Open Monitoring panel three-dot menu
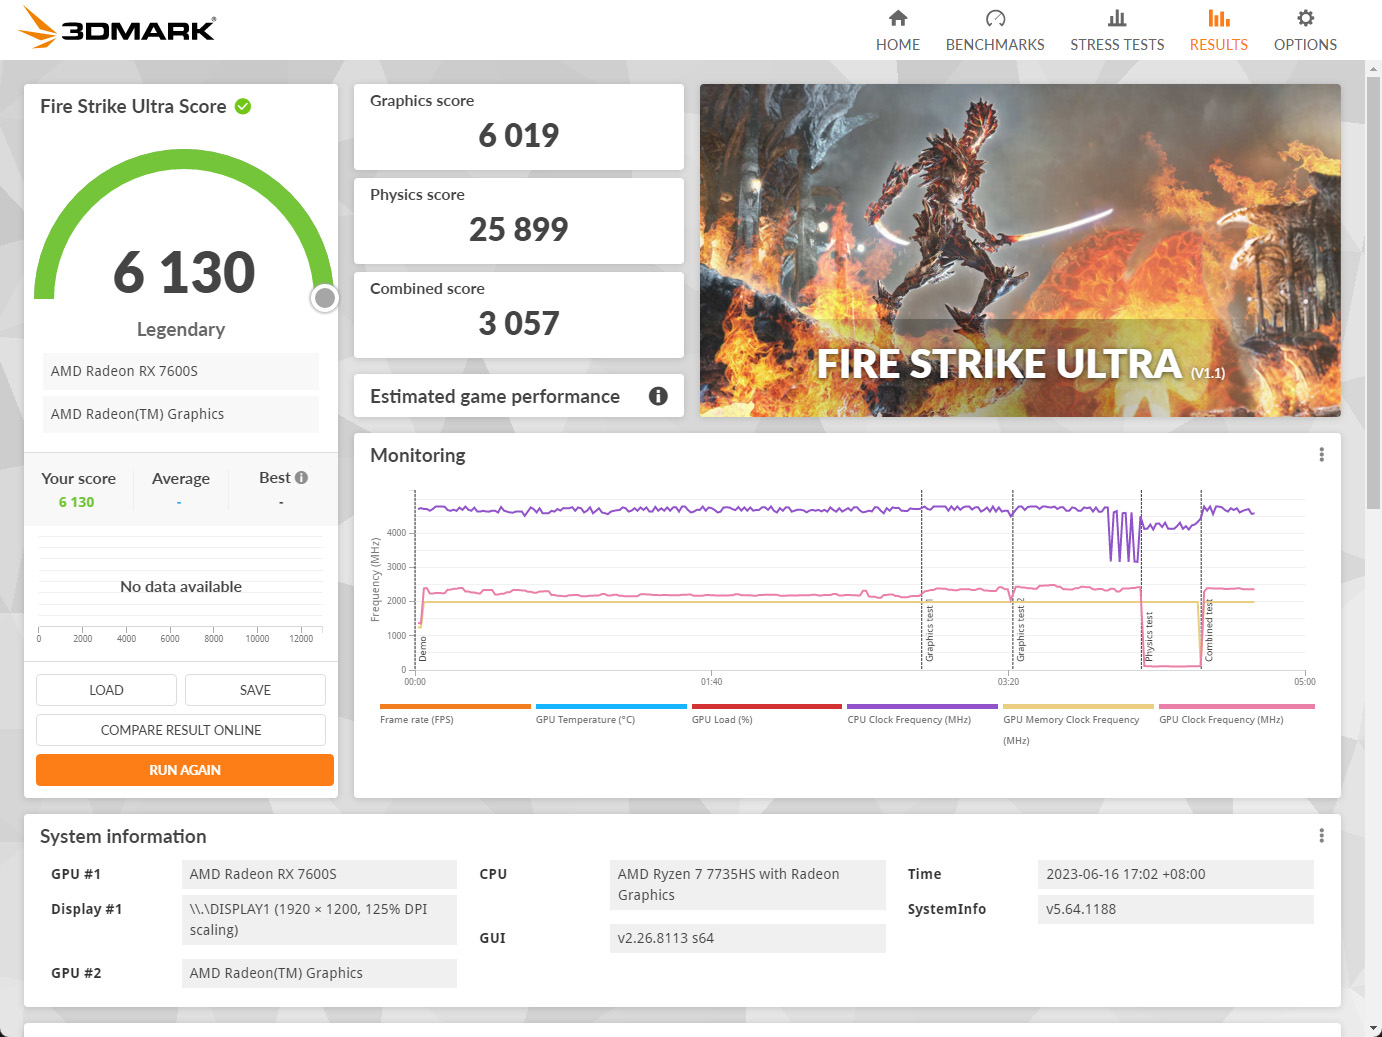The width and height of the screenshot is (1382, 1037). (1321, 455)
